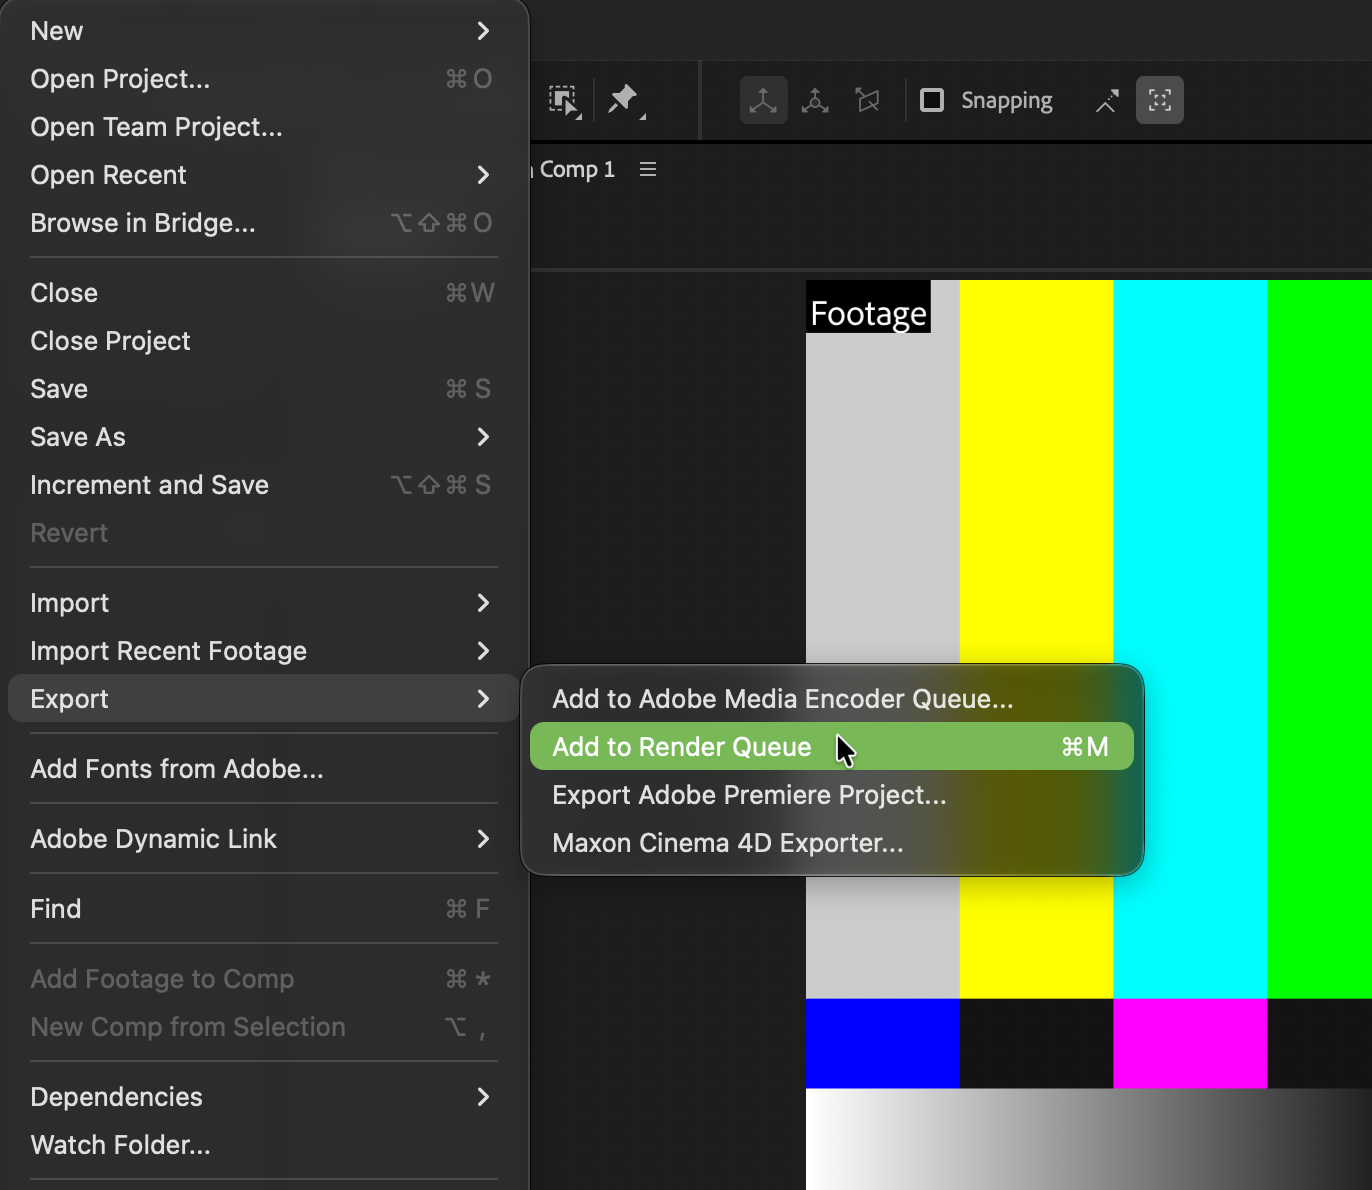Open the Comp 1 panel menu icon
This screenshot has height=1190, width=1372.
point(648,169)
